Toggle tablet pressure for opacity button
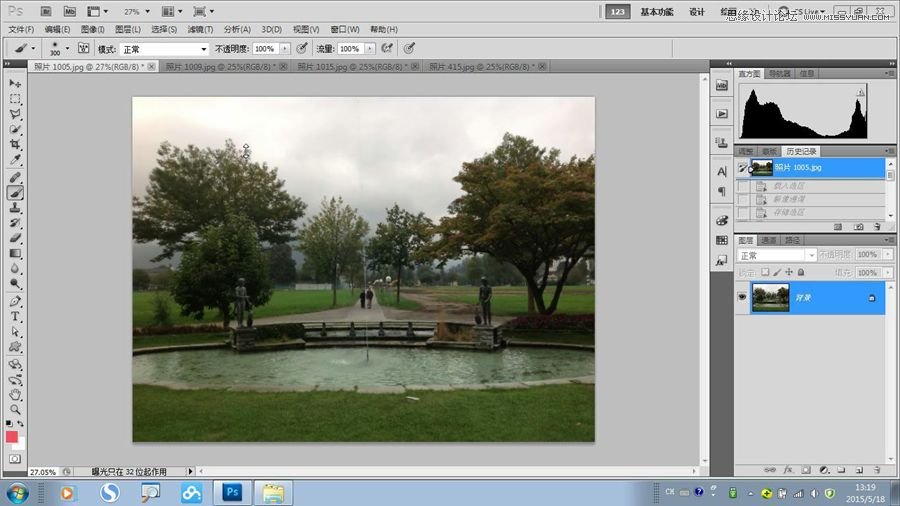Viewport: 900px width, 506px height. coord(302,48)
